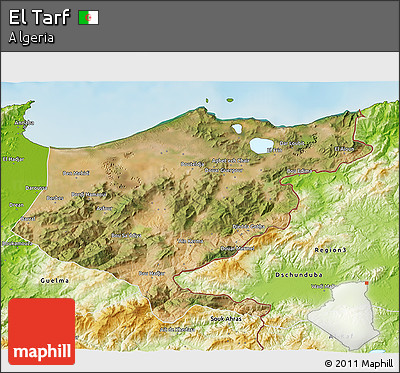Click the Drean town label

16,205
